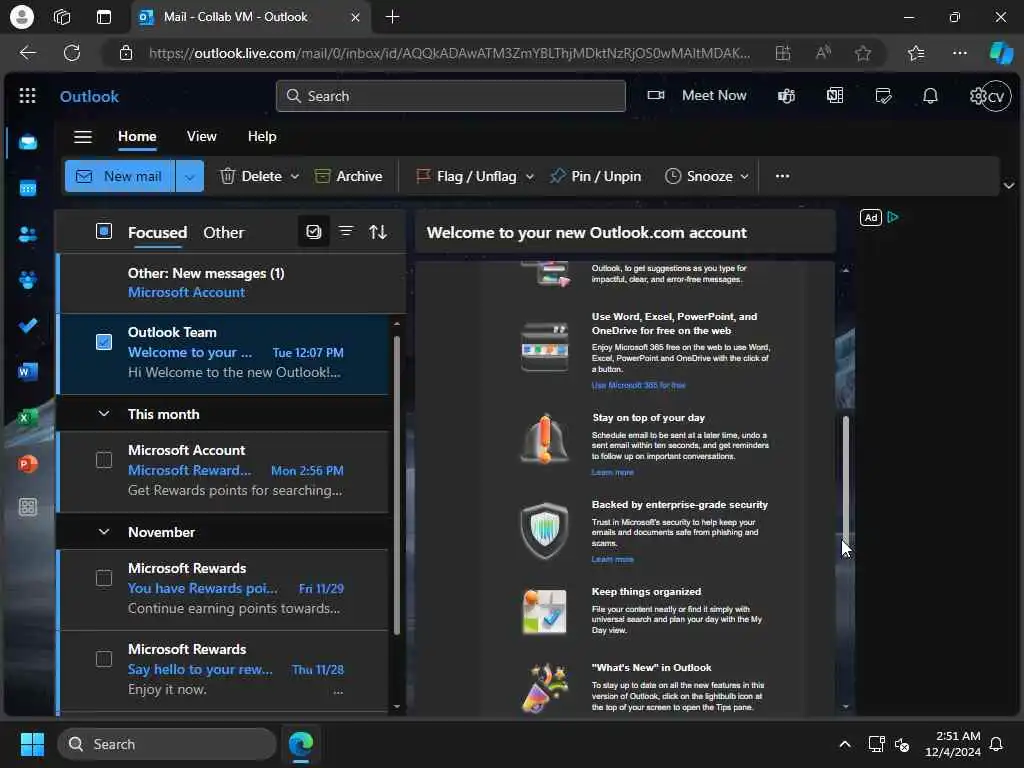Collapse the This month group
Image resolution: width=1024 pixels, height=768 pixels.
[104, 413]
